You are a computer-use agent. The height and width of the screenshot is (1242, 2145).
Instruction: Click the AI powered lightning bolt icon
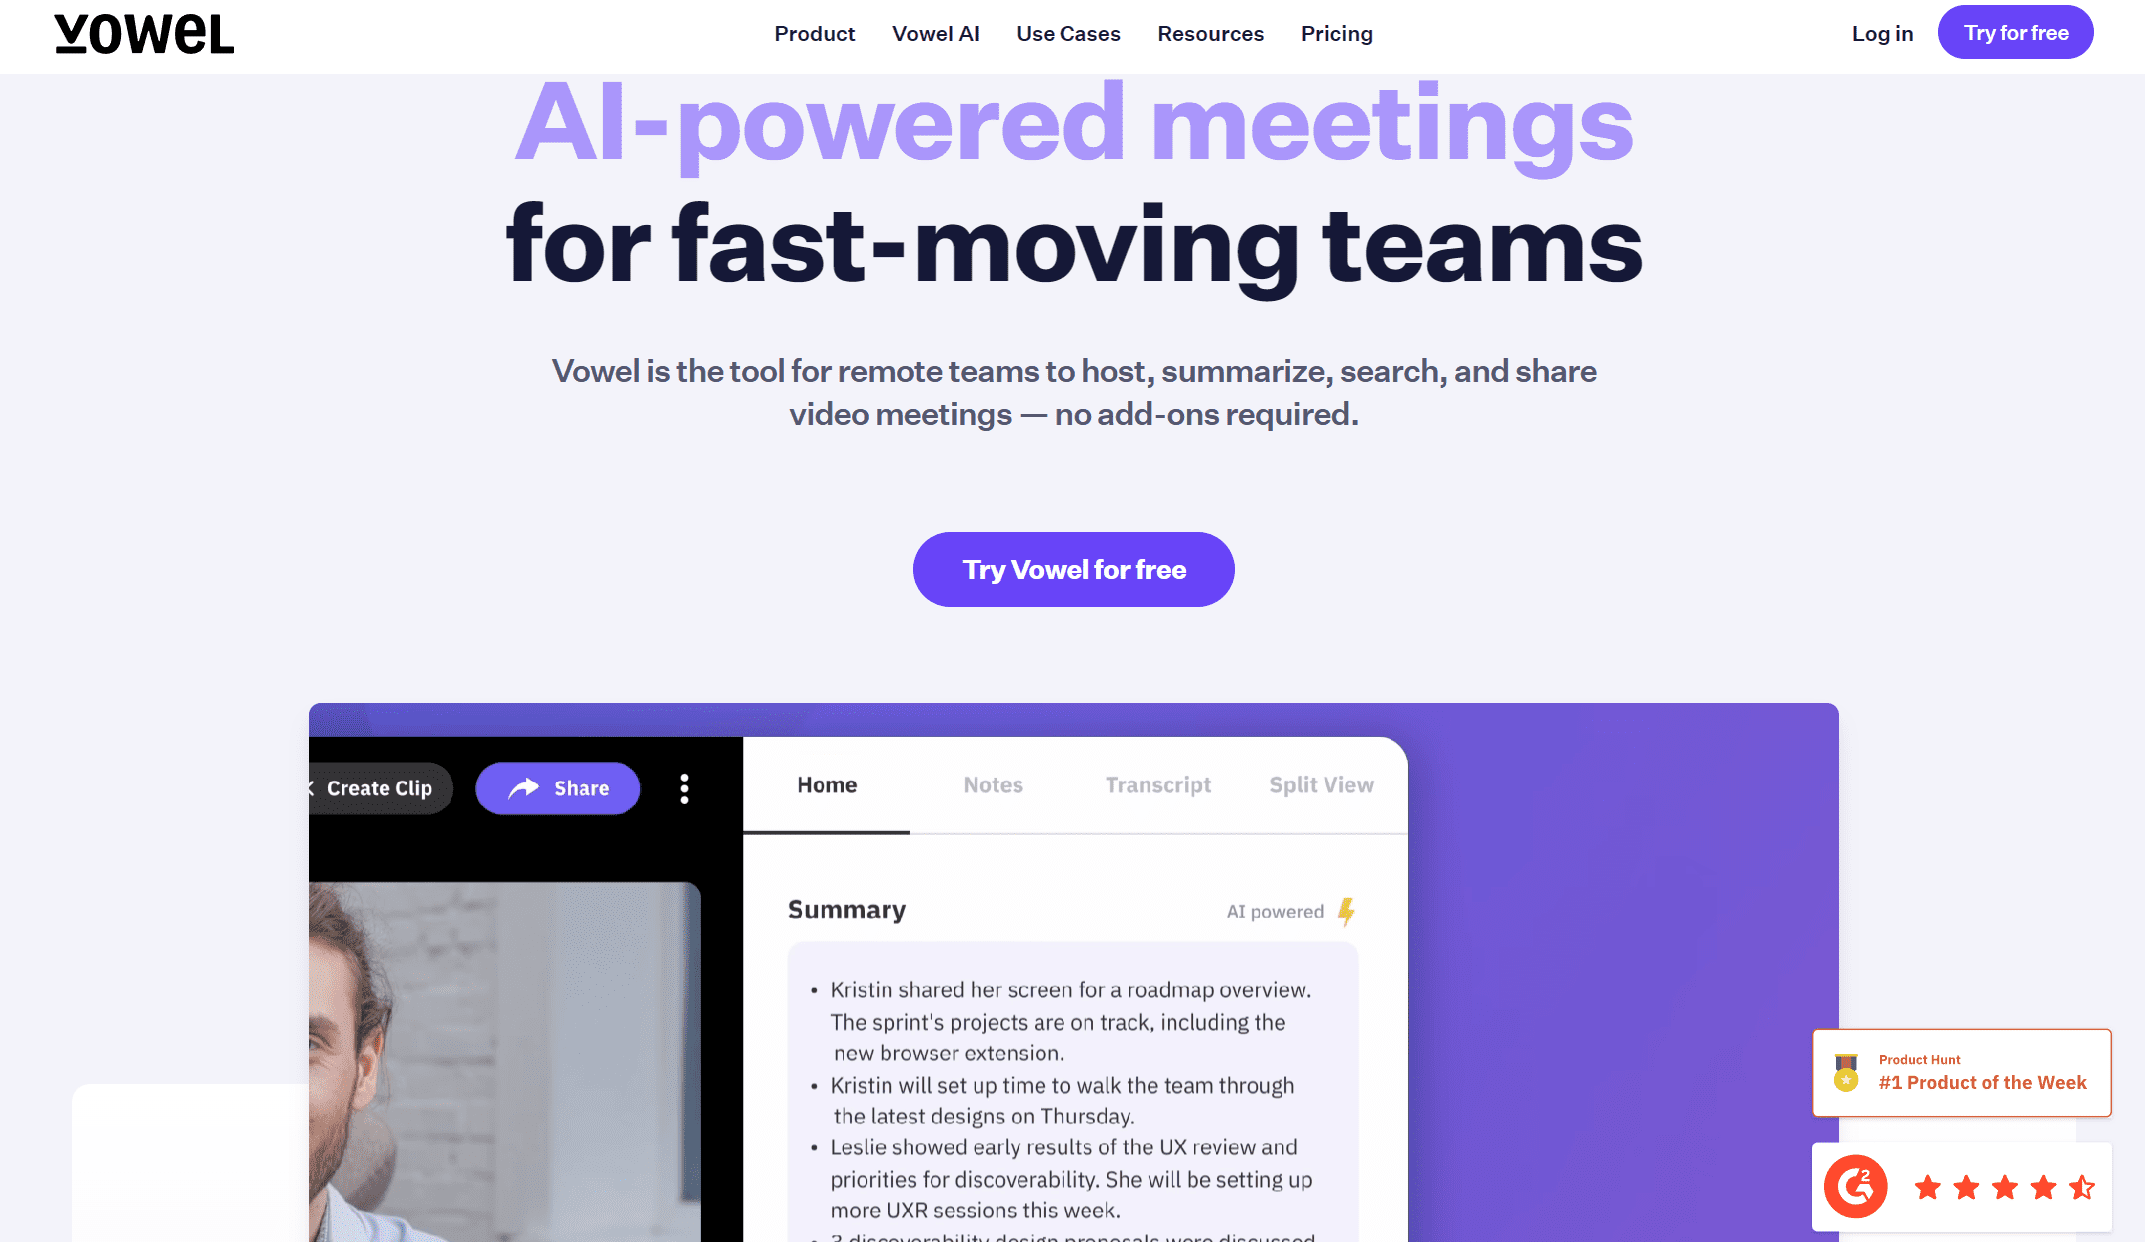[1347, 909]
